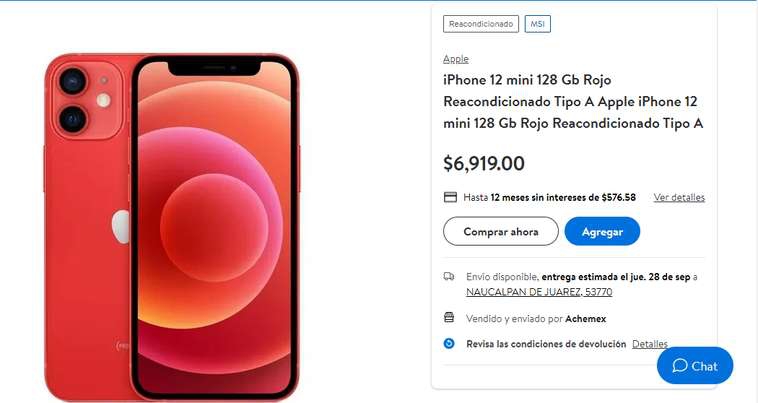Click the MSI badge
Image resolution: width=758 pixels, height=403 pixels.
538,24
